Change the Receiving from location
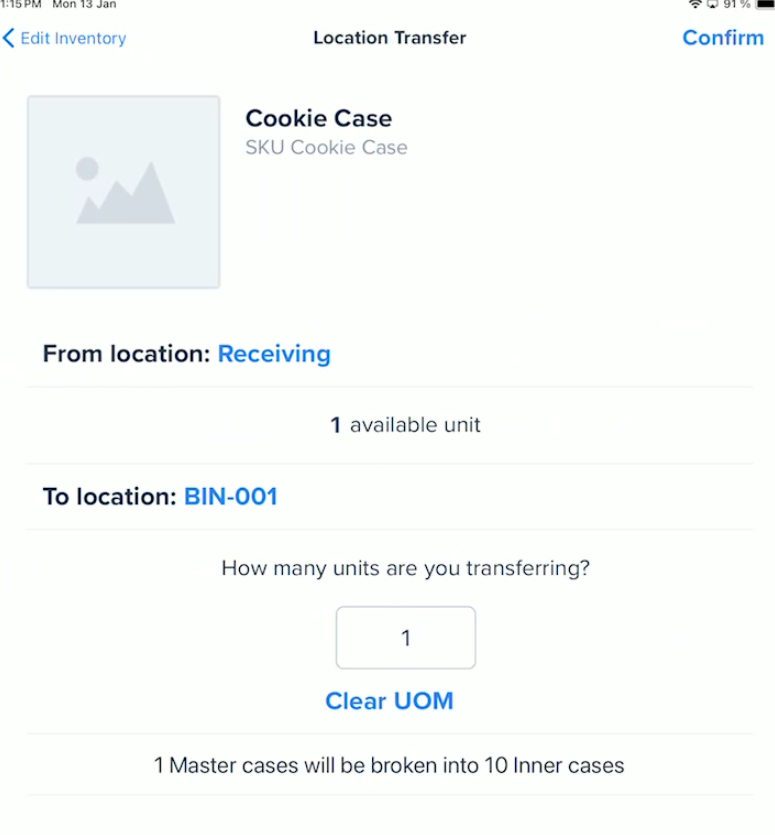Screen dimensions: 775x835 tap(274, 354)
